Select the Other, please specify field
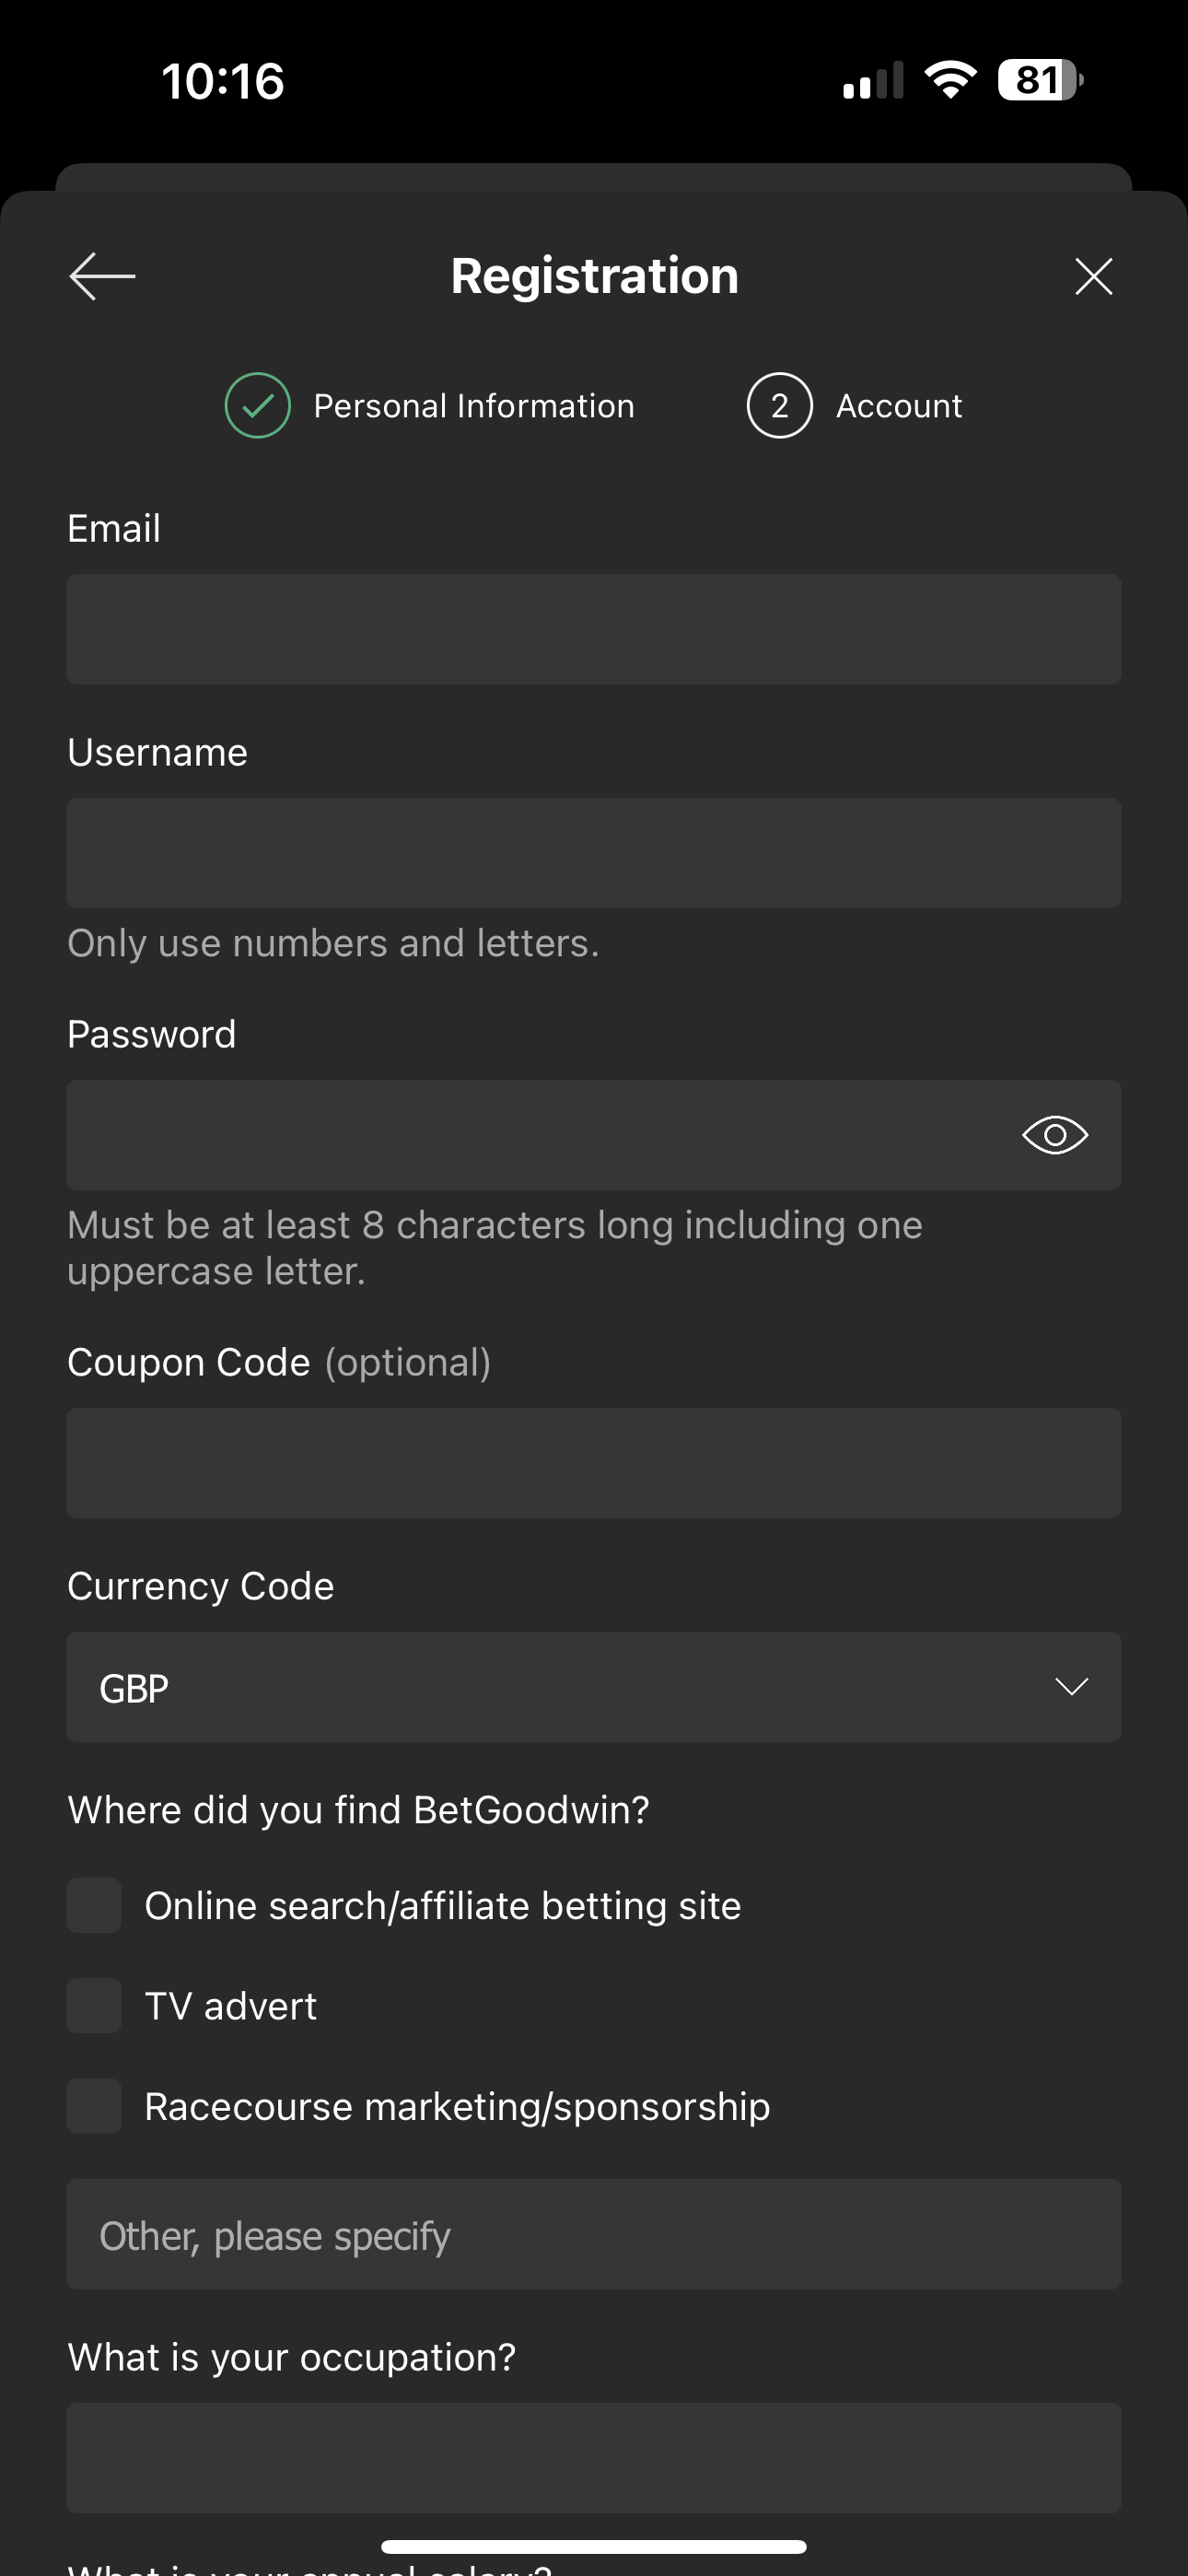 (x=594, y=2234)
